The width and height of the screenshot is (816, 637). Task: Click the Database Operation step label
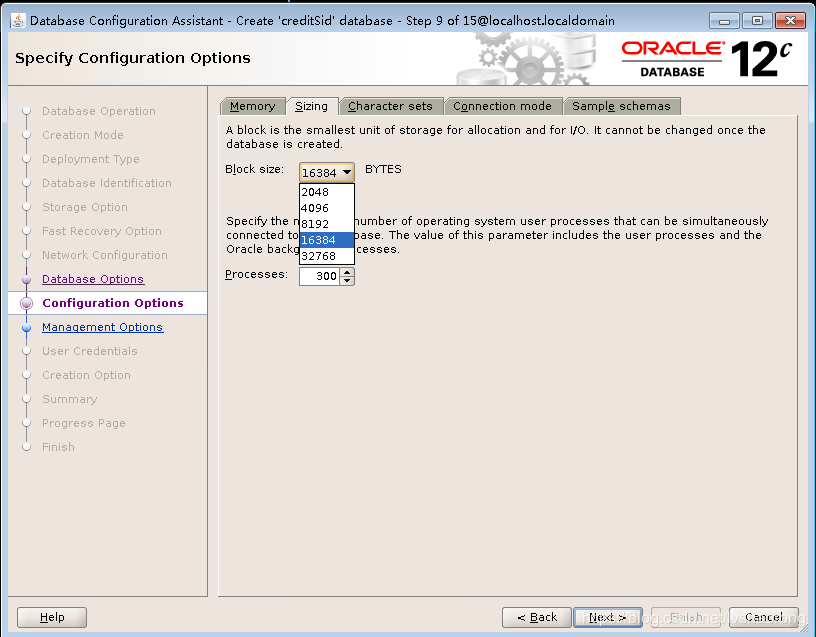click(99, 111)
